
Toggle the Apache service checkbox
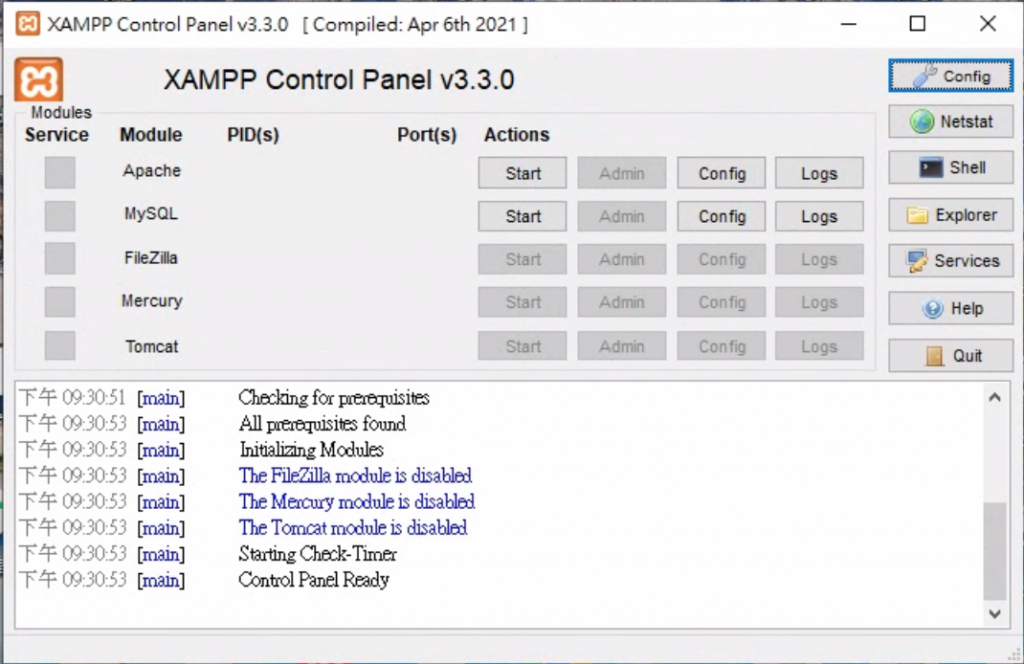pyautogui.click(x=60, y=172)
